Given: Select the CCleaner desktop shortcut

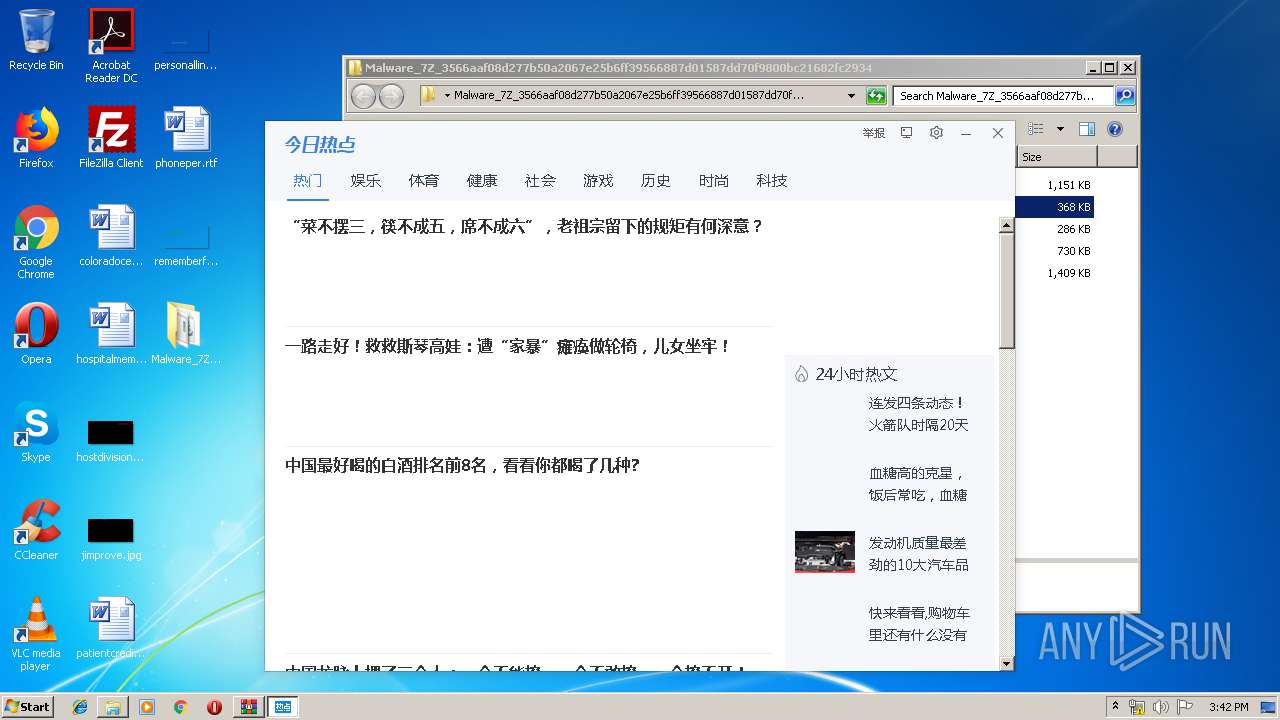Looking at the screenshot, I should (x=36, y=530).
